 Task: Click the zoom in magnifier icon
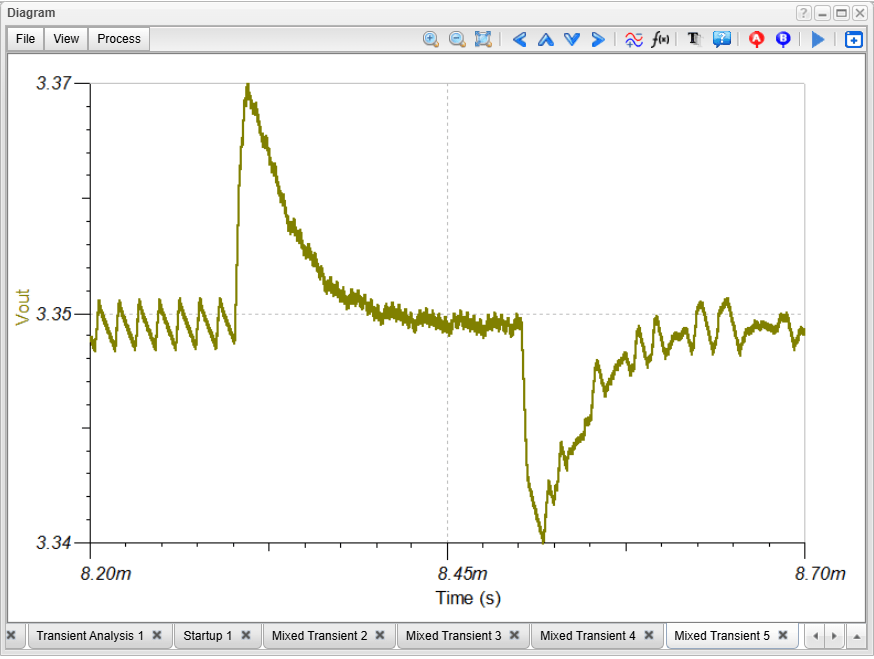pyautogui.click(x=431, y=39)
